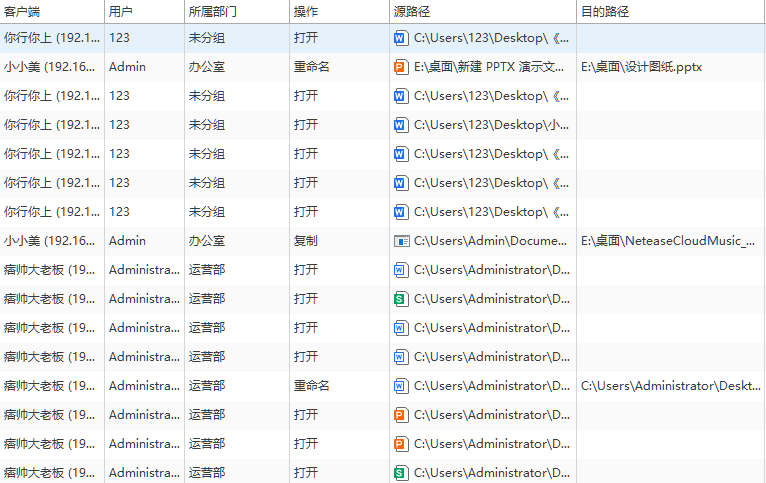Click PowerPoint icon beside 新建 PPTX 演示文 path

click(401, 67)
